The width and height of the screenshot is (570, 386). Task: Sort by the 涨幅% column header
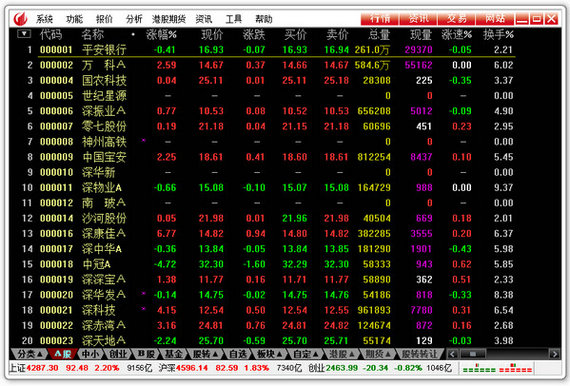[161, 35]
